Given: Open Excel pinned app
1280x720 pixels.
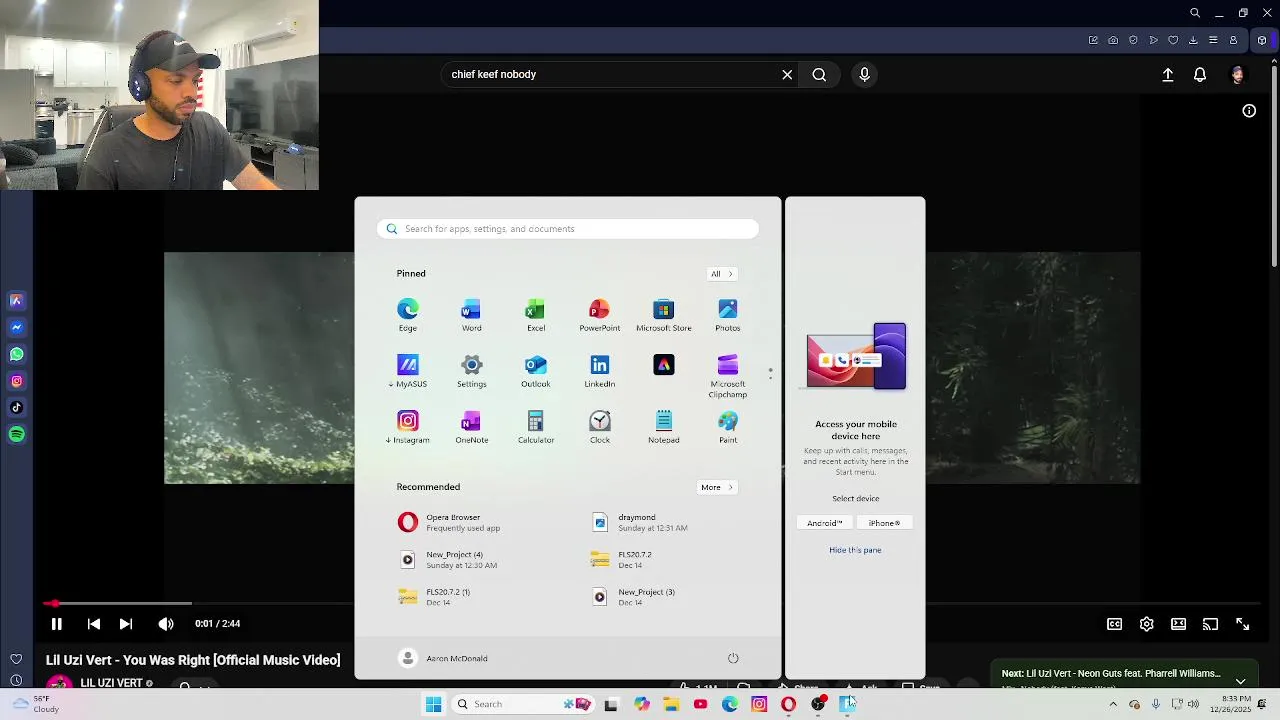Looking at the screenshot, I should click(x=536, y=315).
